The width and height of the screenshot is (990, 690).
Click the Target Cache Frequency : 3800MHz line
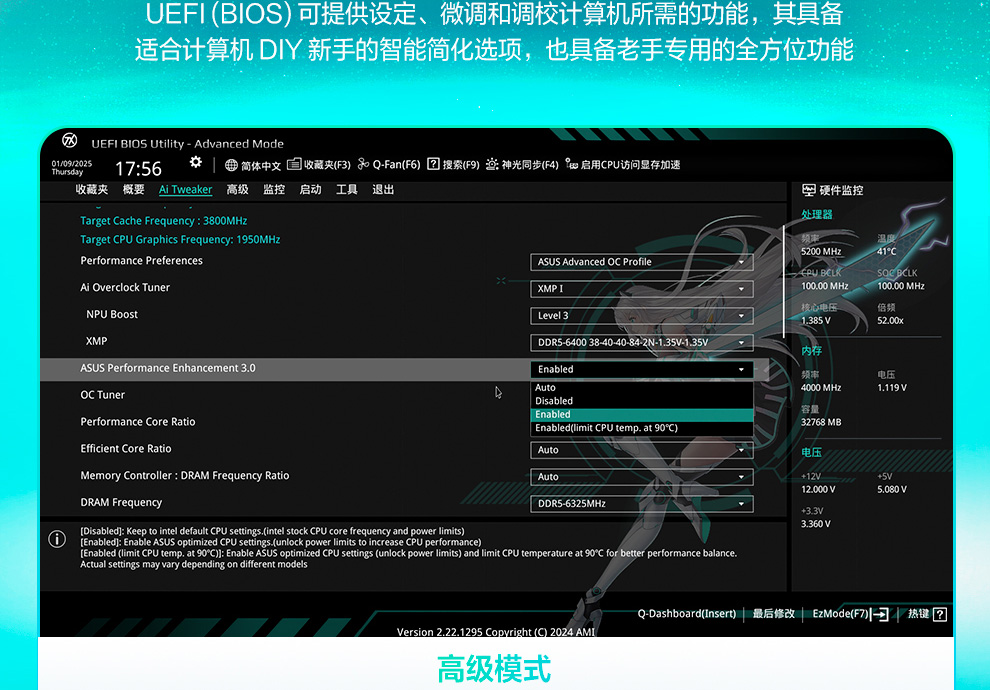click(164, 221)
